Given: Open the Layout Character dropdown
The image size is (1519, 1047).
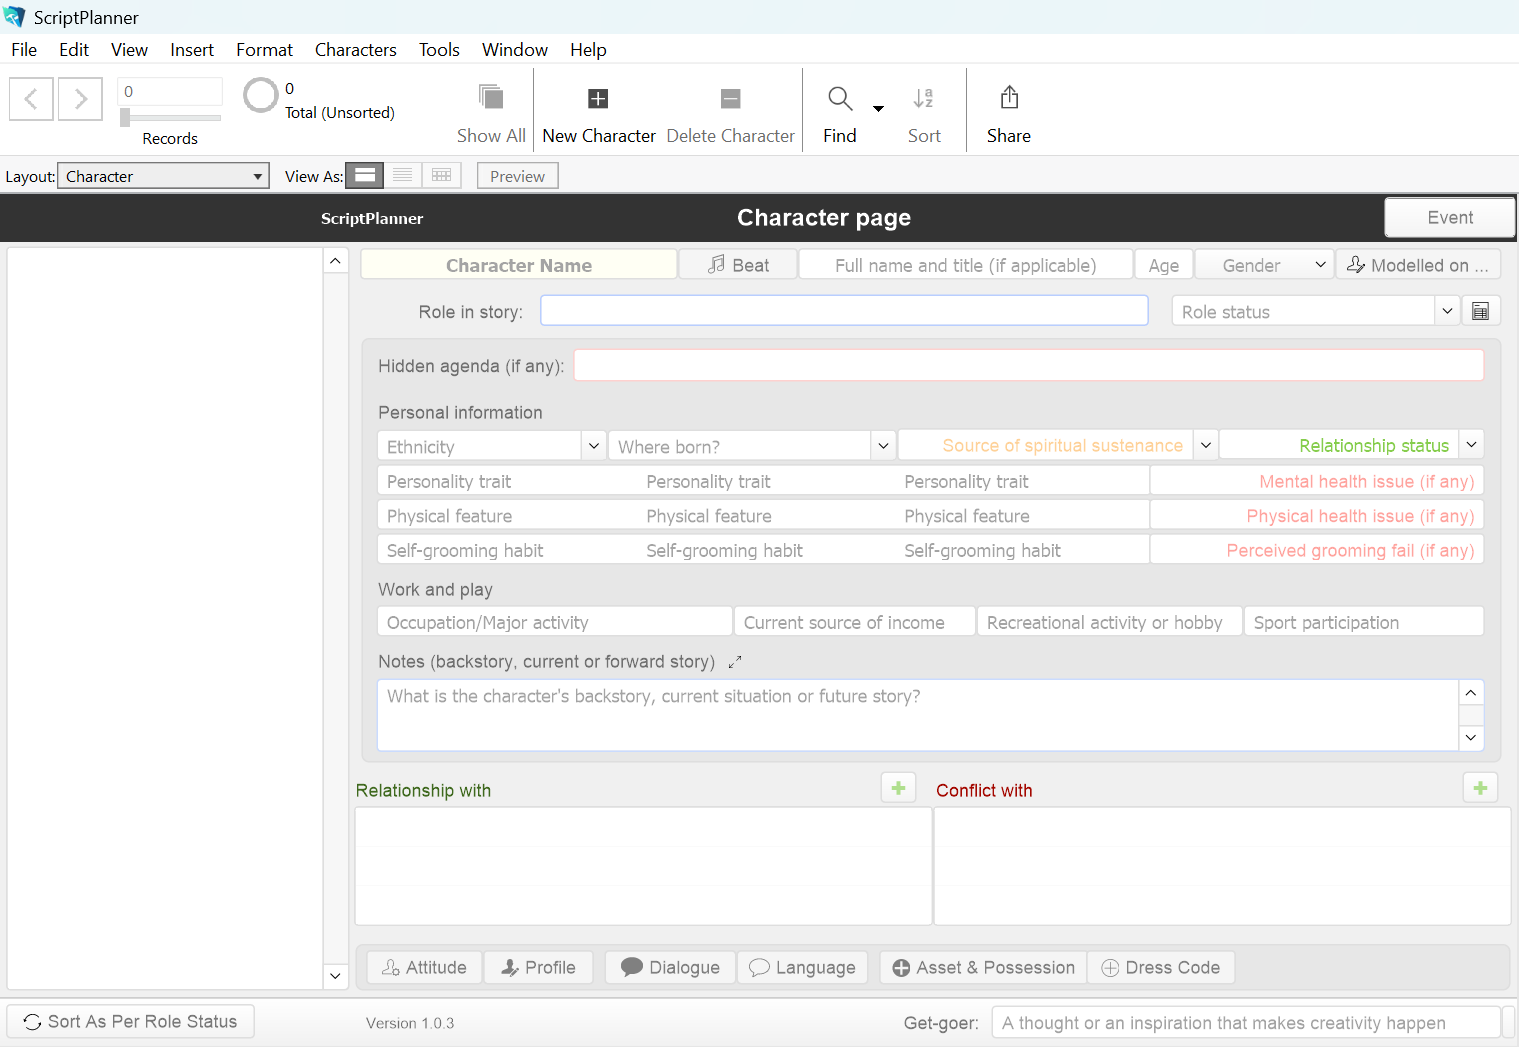Looking at the screenshot, I should tap(163, 176).
